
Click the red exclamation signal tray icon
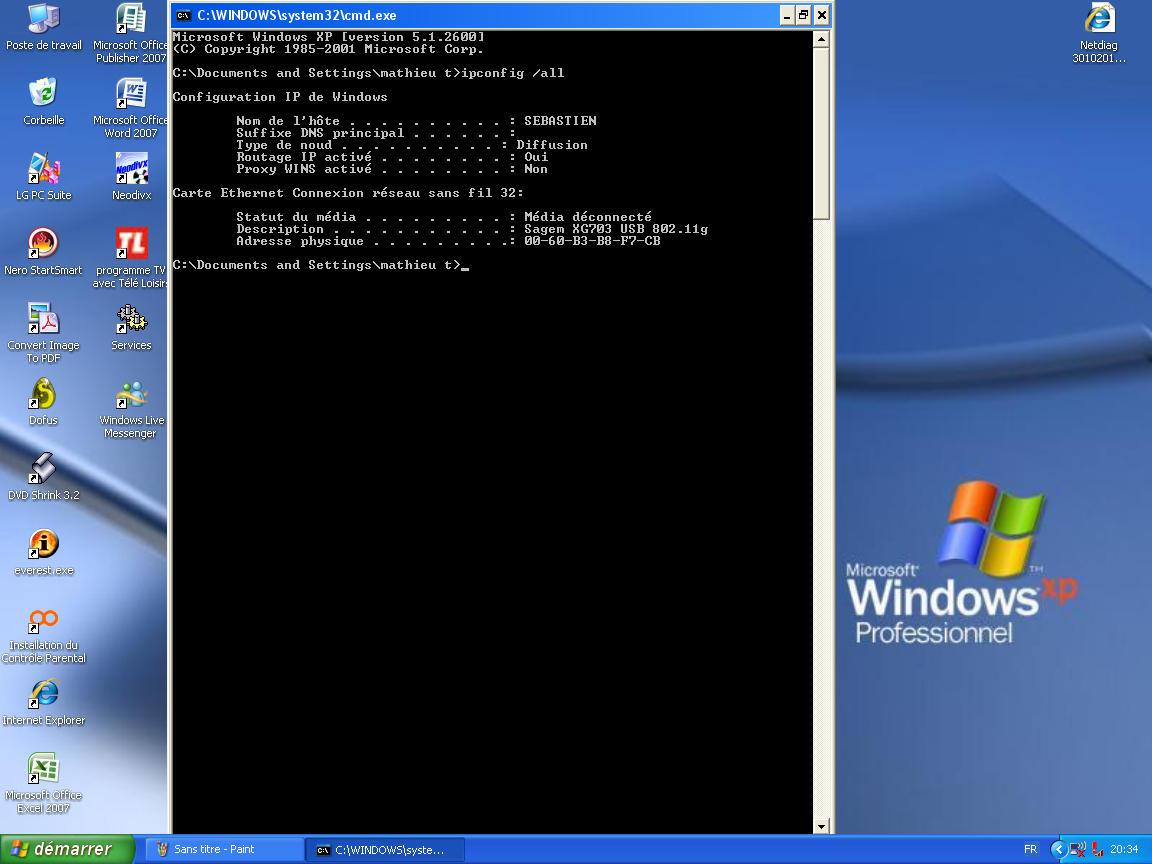click(1098, 849)
